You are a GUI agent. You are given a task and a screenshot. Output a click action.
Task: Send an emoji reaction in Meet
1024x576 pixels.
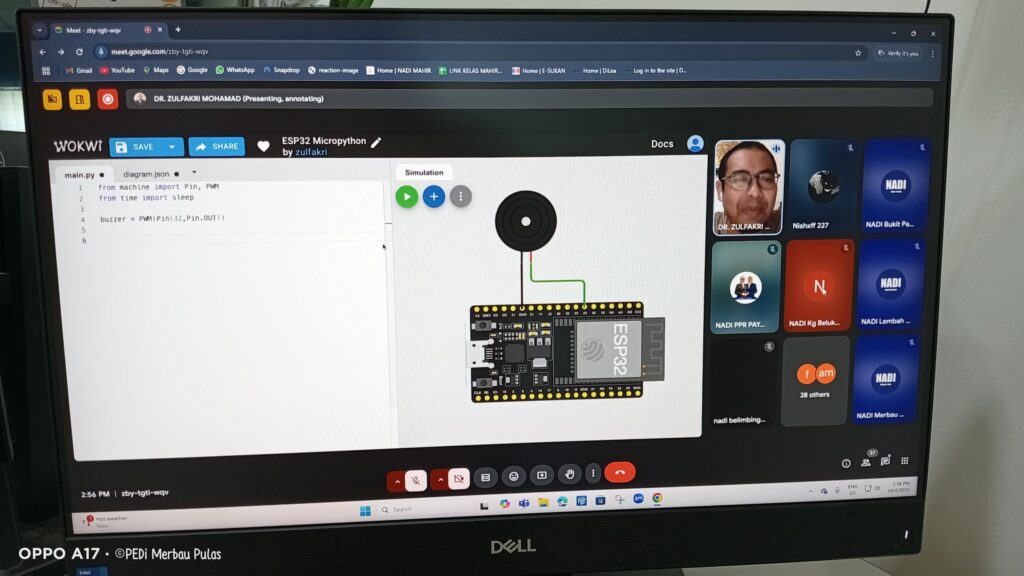point(513,476)
